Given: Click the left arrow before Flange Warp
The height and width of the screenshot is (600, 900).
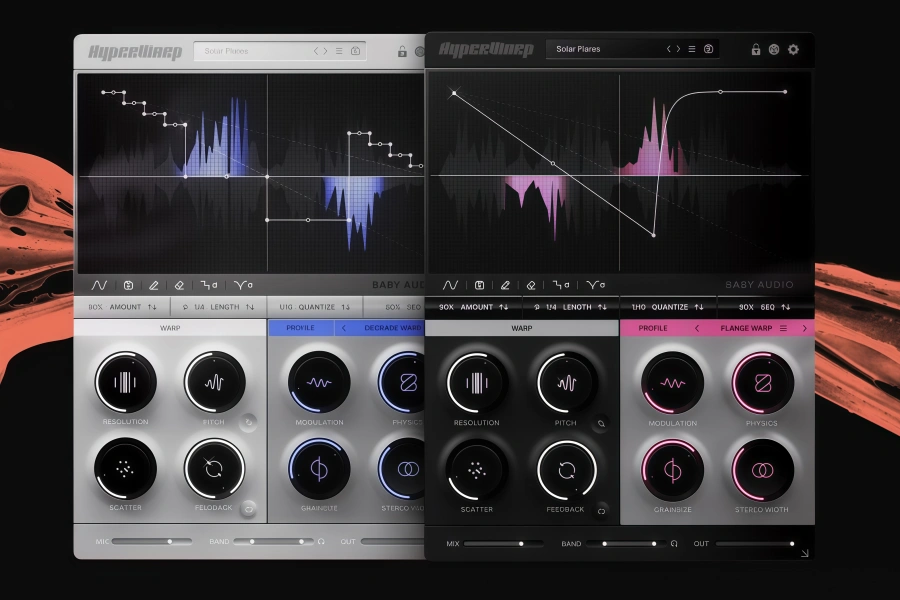Looking at the screenshot, I should (697, 328).
